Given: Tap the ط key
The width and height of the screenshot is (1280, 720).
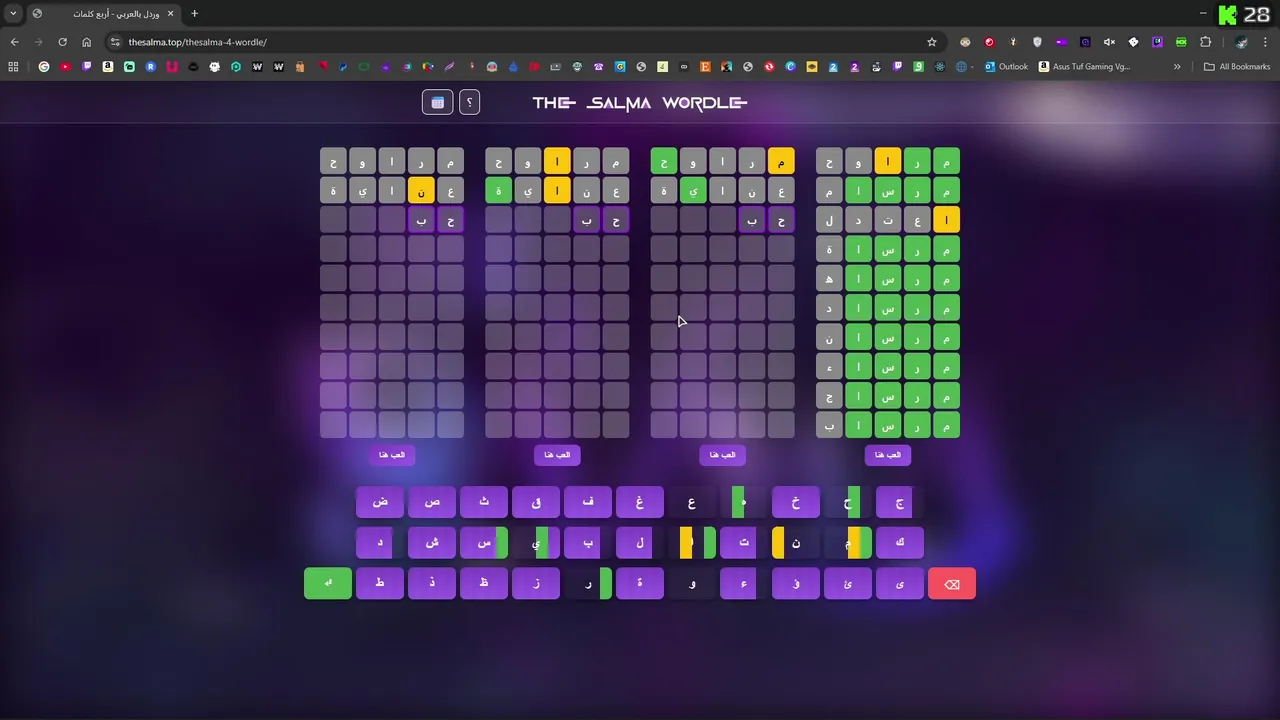Looking at the screenshot, I should (x=380, y=584).
